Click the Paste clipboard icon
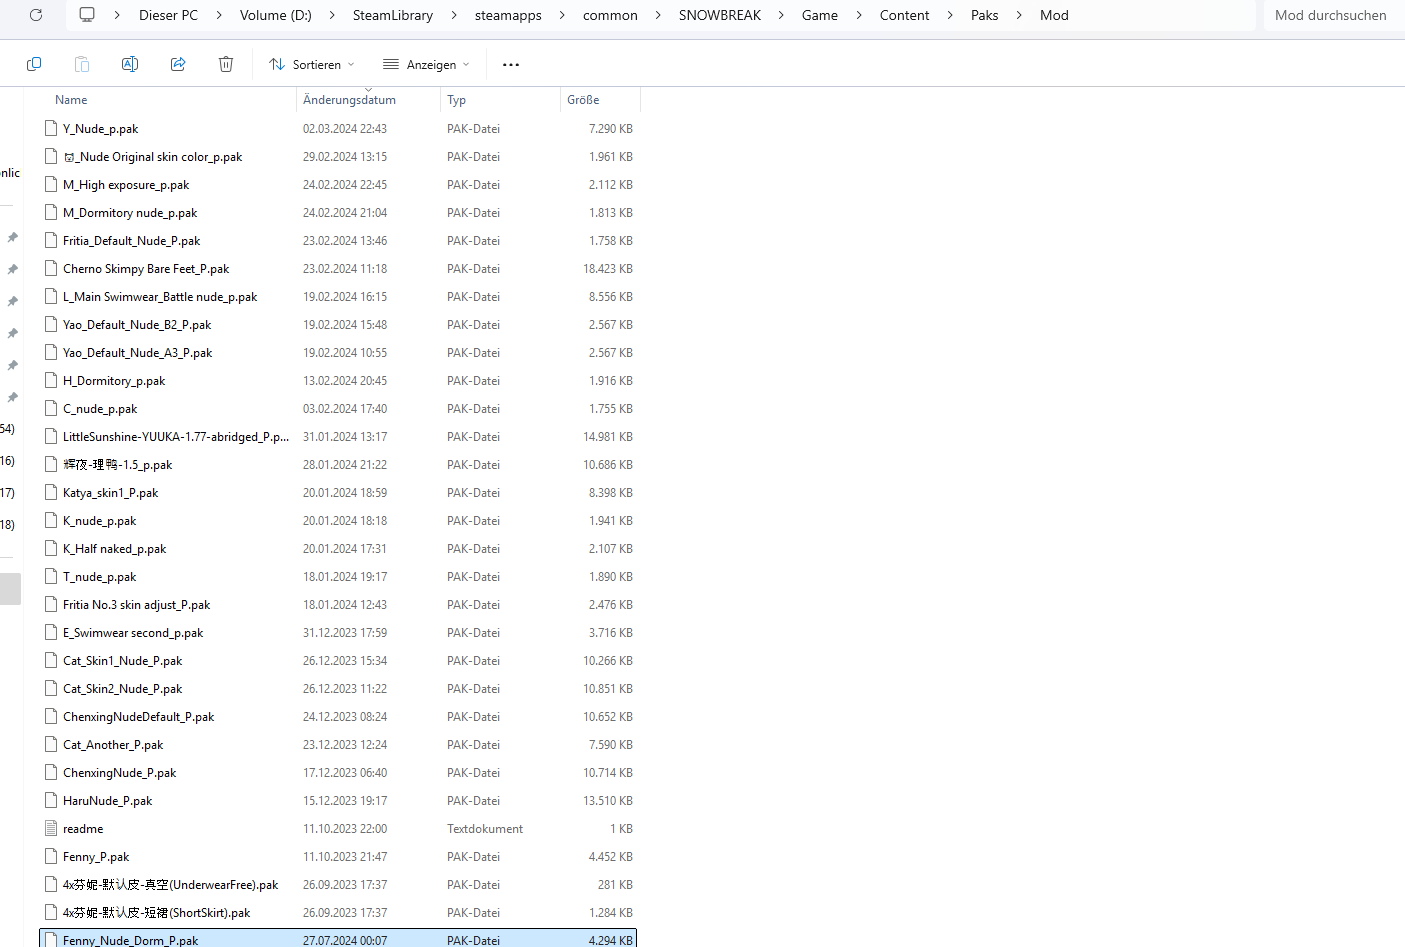 [x=82, y=64]
